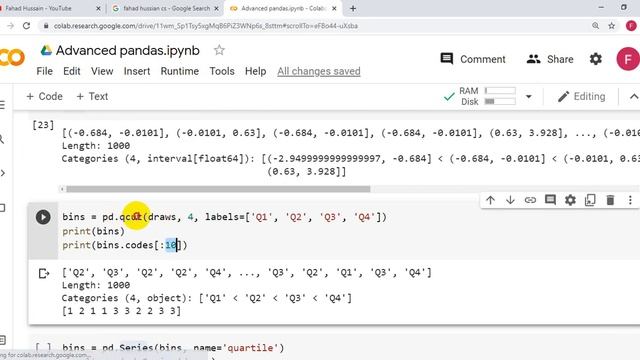Click the RAM usage bar
Viewport: 640px width, 360px height.
[500, 91]
